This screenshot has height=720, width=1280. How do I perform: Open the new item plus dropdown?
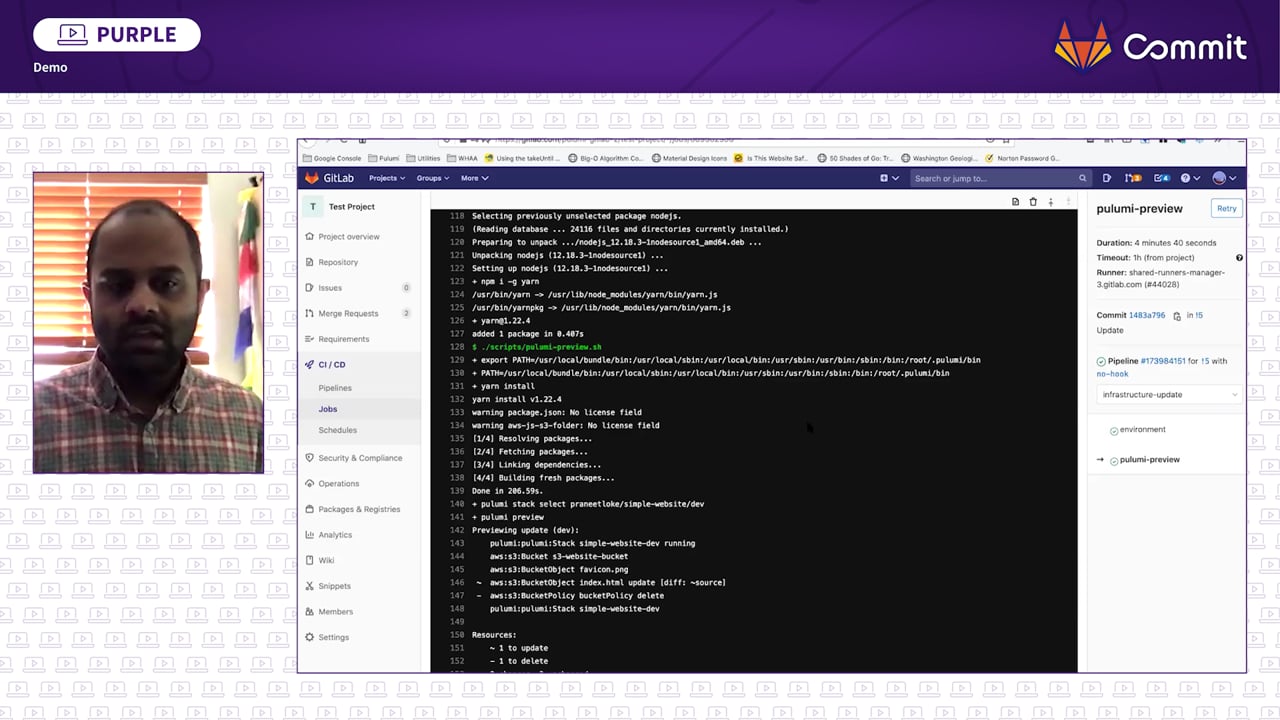coord(888,178)
